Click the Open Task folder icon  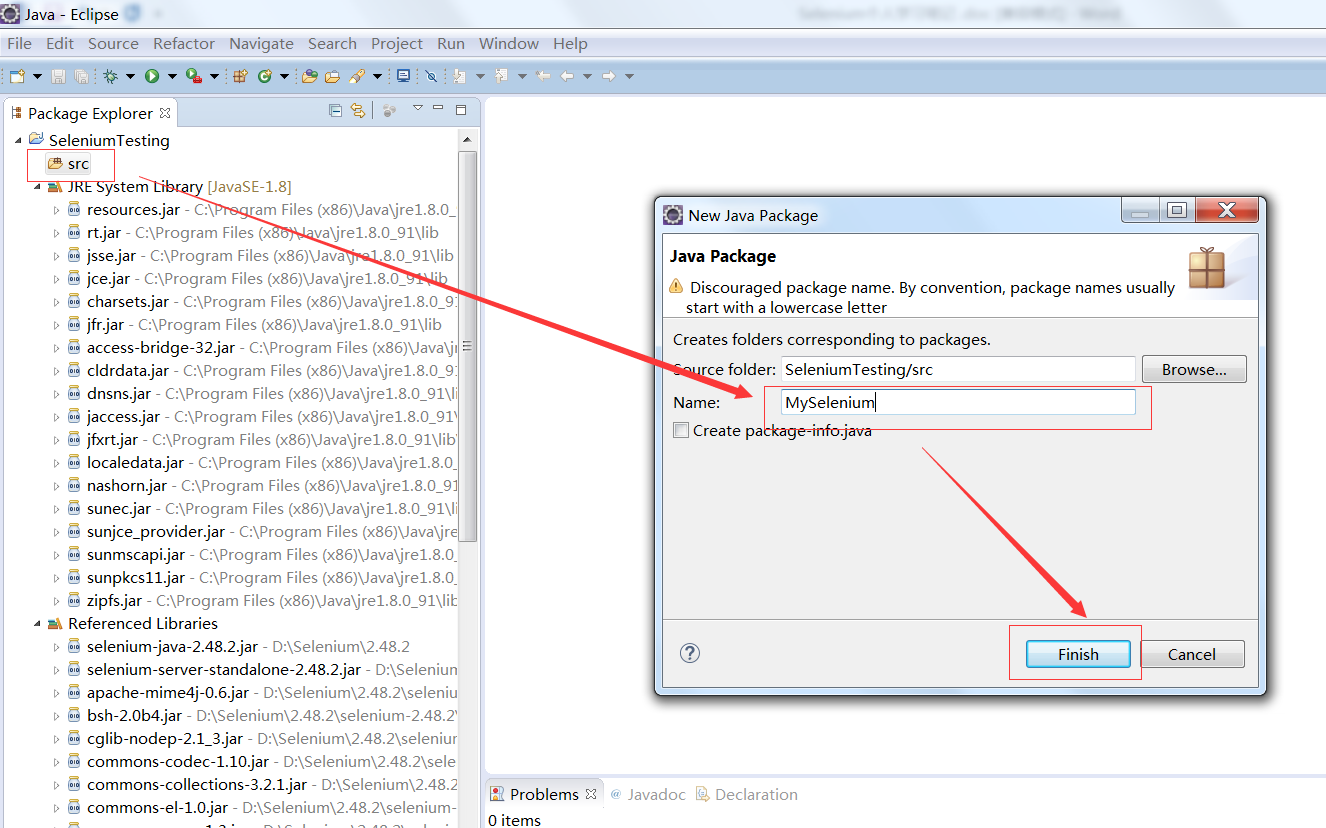pos(332,76)
